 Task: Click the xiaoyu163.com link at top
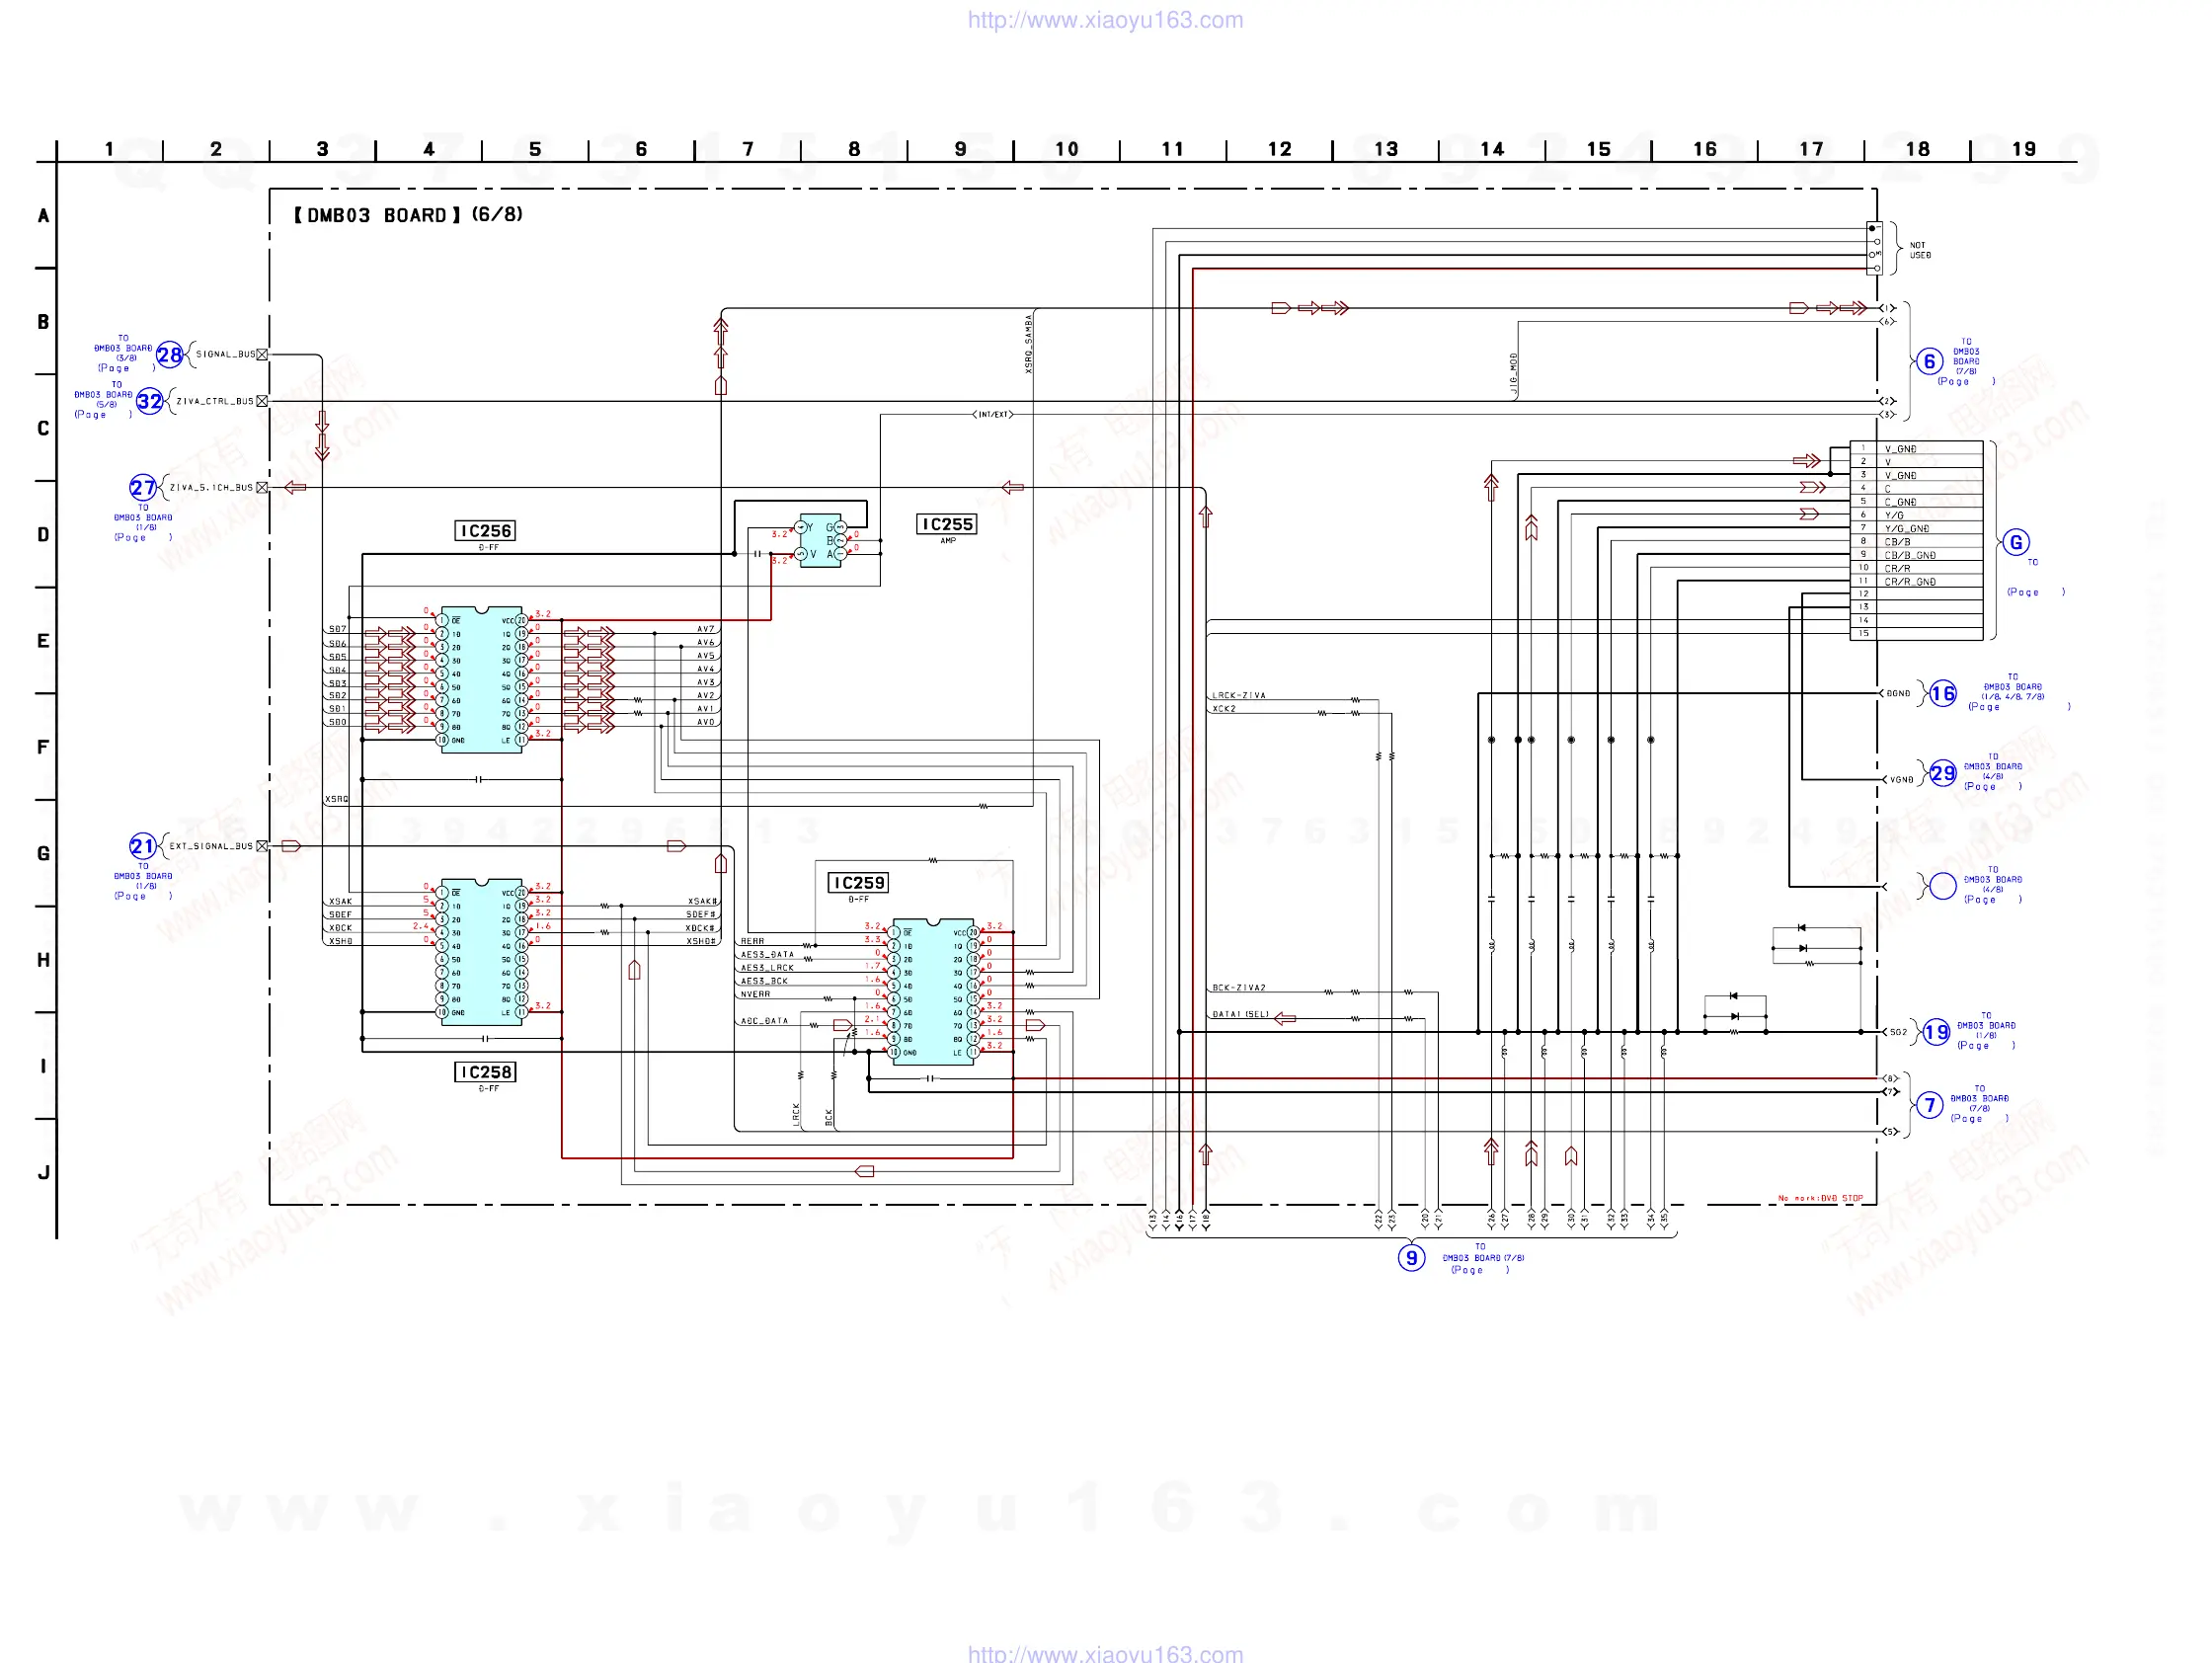1105,20
